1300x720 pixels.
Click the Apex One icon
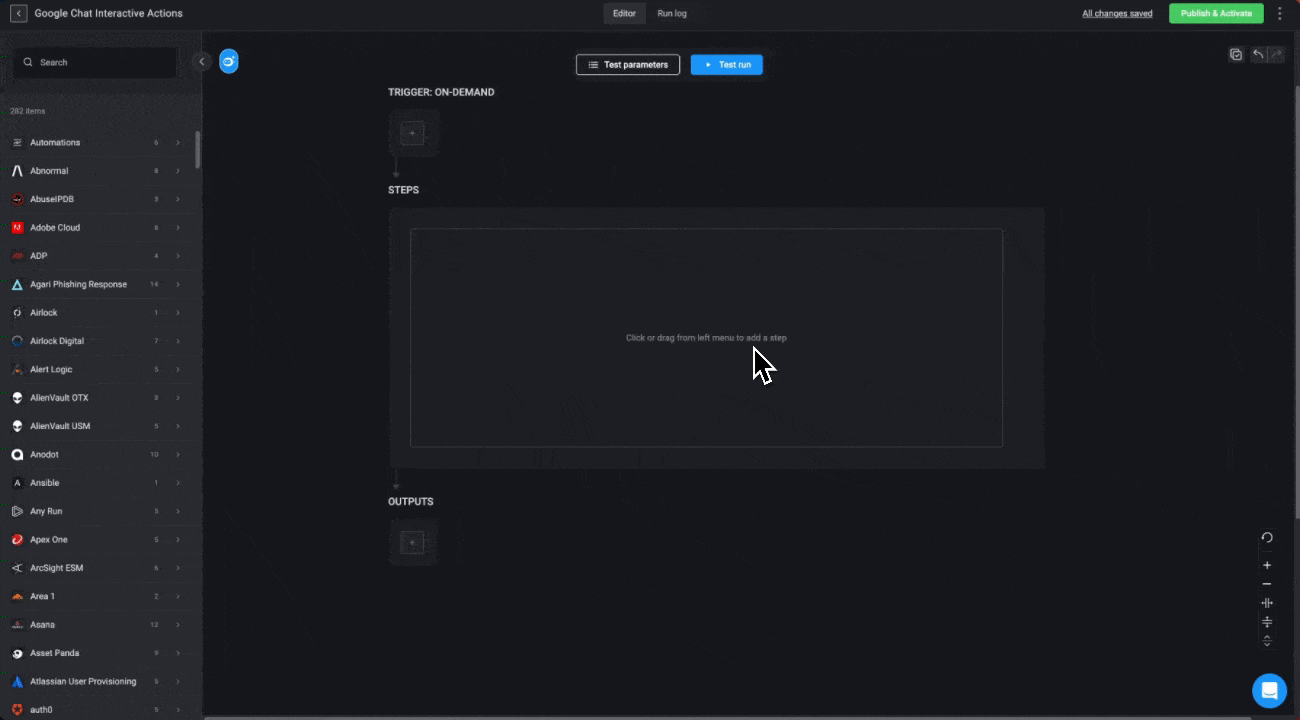click(17, 539)
